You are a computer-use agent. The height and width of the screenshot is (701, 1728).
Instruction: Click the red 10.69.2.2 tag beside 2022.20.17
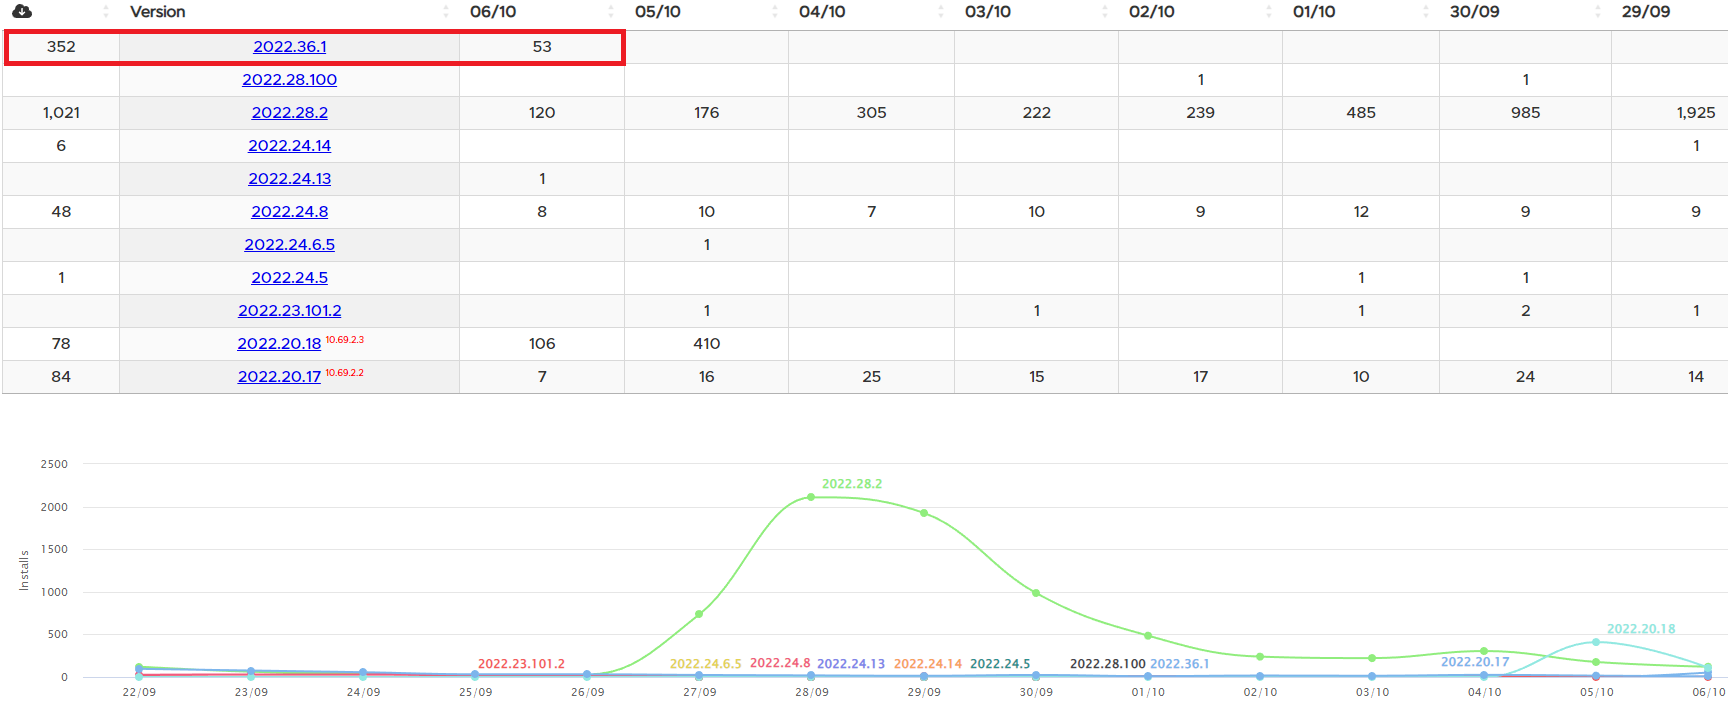pos(345,373)
